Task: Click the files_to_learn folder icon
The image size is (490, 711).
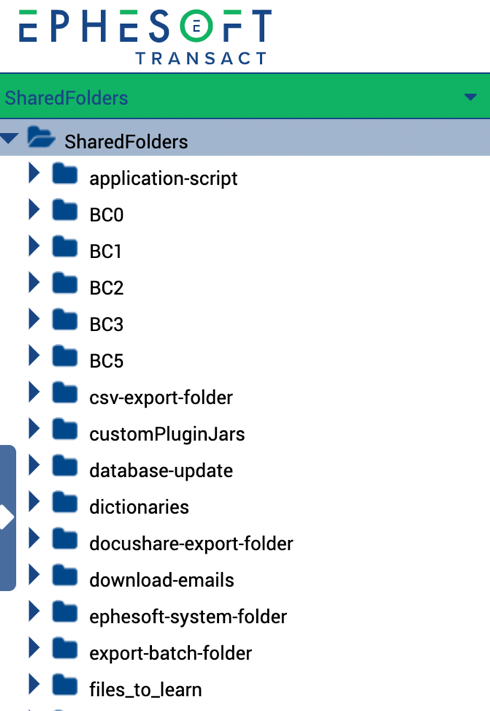Action: click(65, 685)
